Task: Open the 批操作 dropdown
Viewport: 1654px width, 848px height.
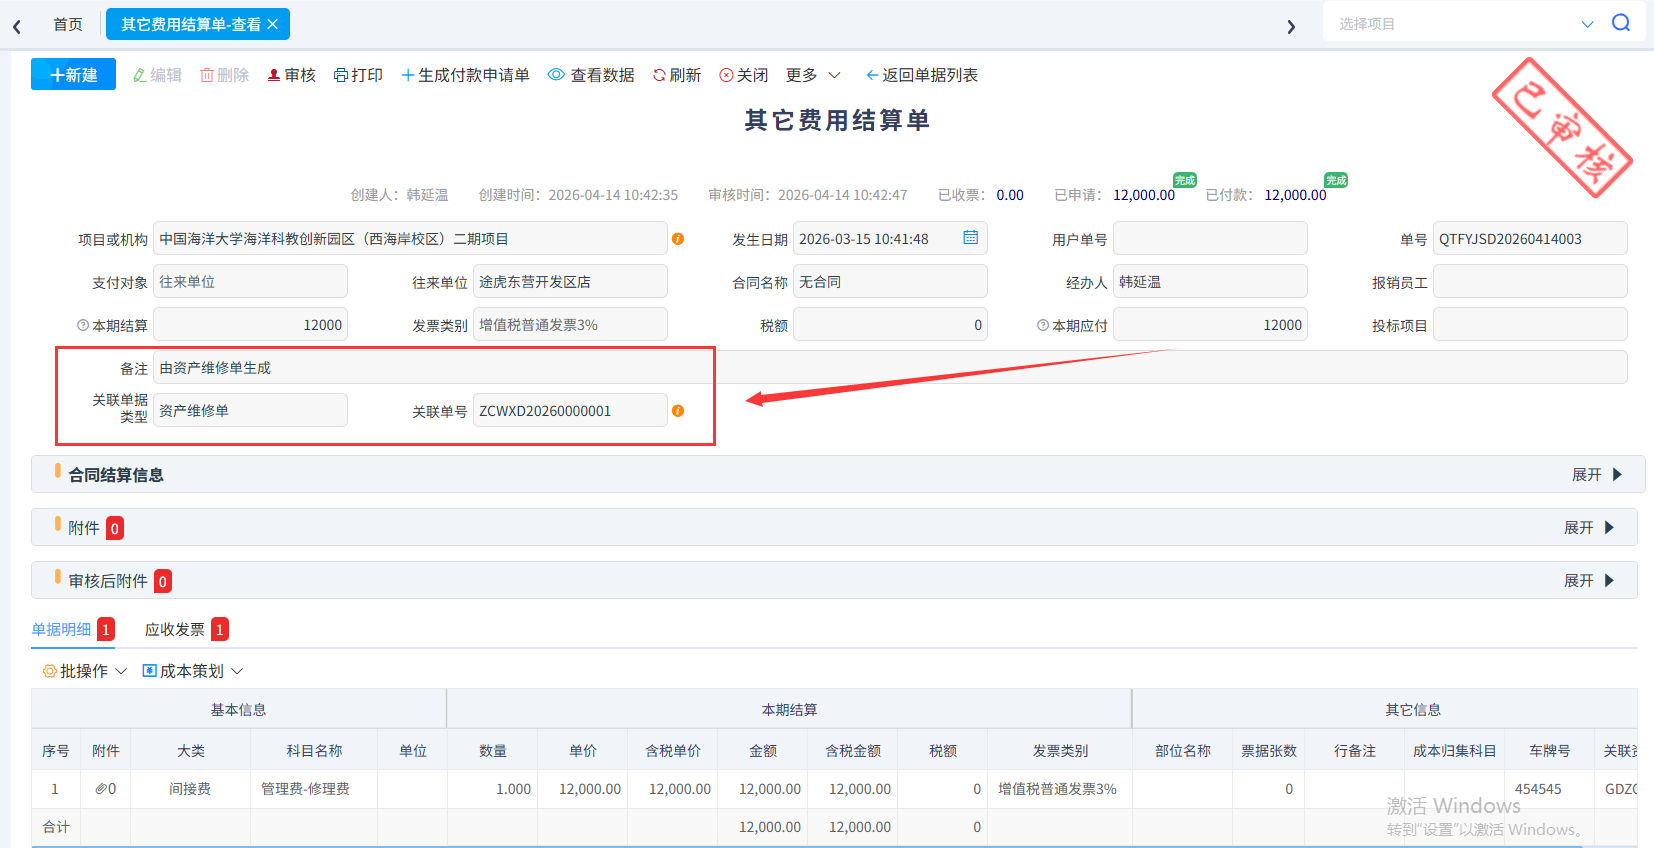Action: (x=85, y=671)
